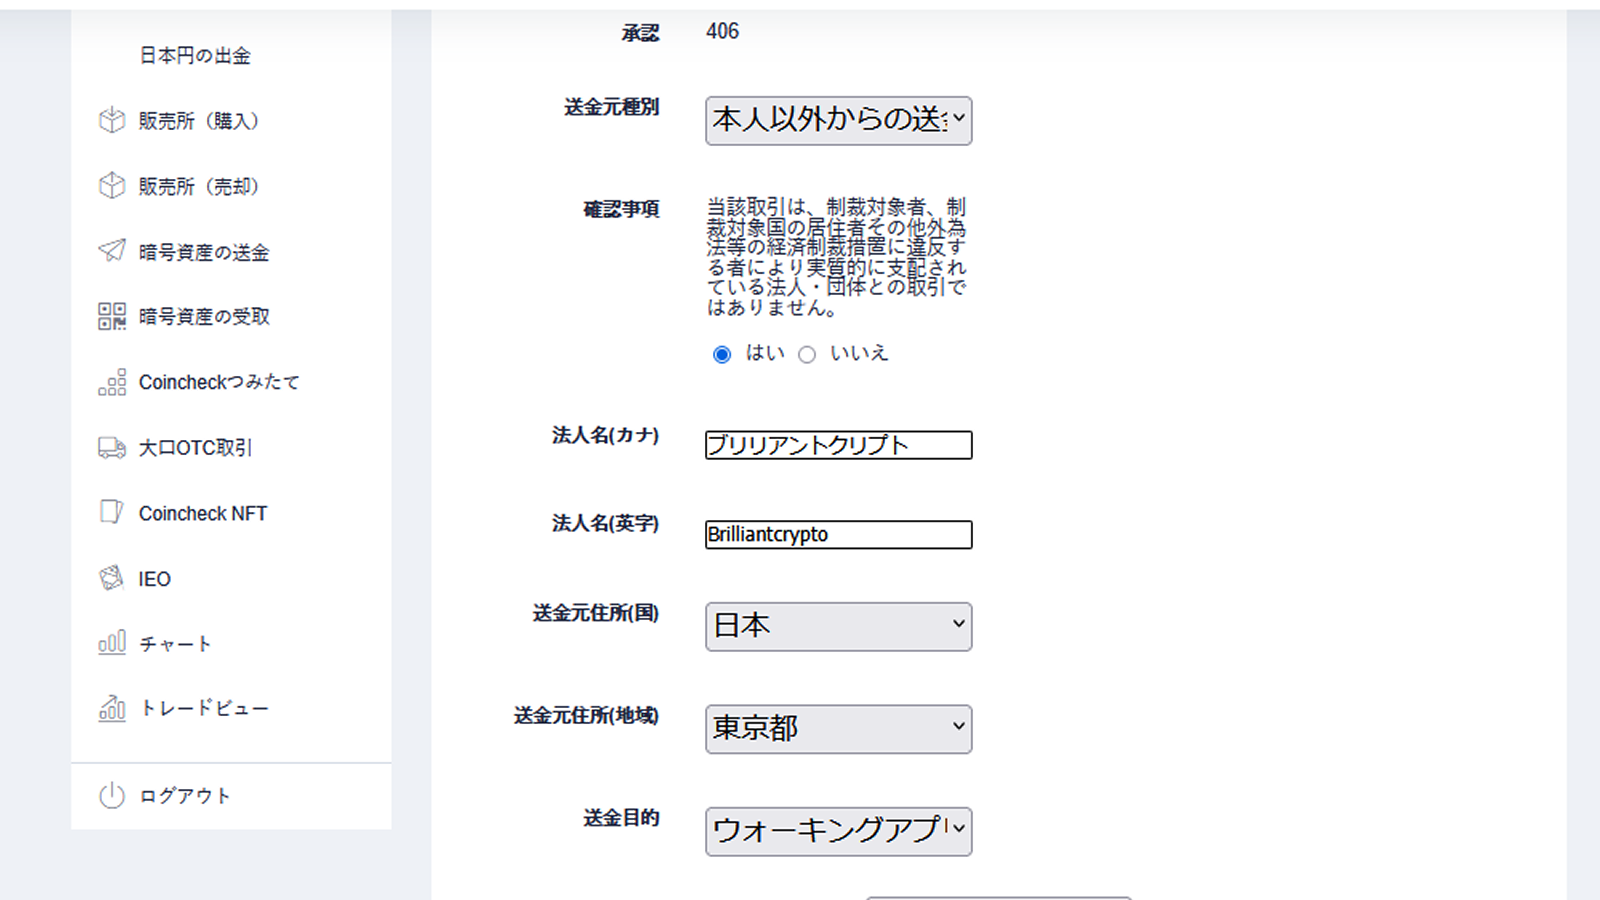Select 販売所（売却） in the sidebar
This screenshot has width=1600, height=900.
197,186
